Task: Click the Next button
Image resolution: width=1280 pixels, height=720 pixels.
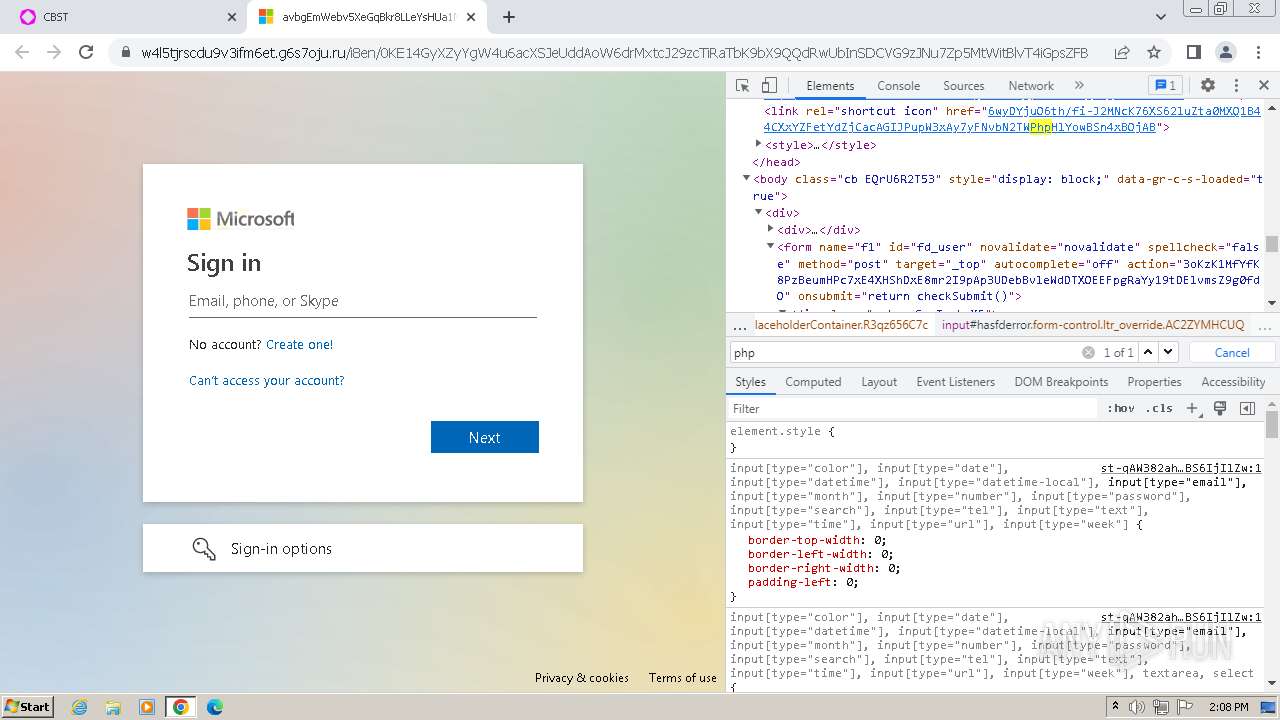Action: click(x=485, y=437)
